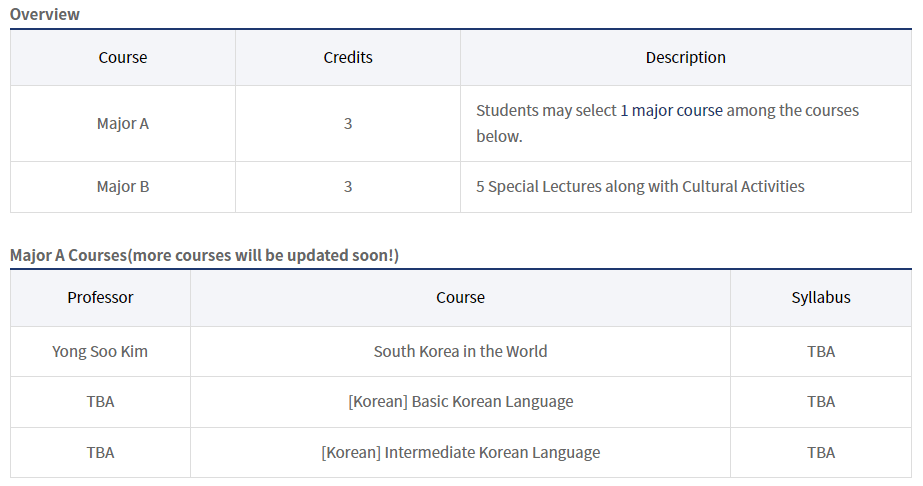923x486 pixels.
Task: Select professor Yong Soo Kim
Action: [100, 351]
